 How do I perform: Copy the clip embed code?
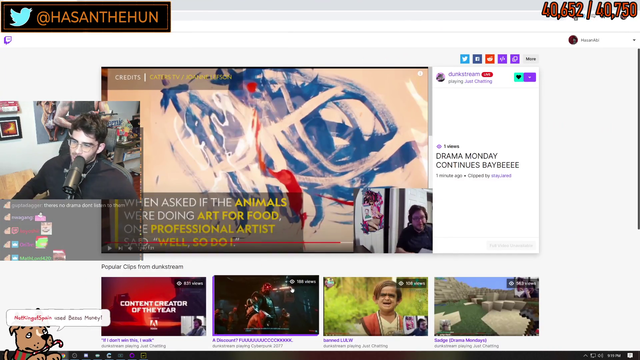pyautogui.click(x=502, y=59)
